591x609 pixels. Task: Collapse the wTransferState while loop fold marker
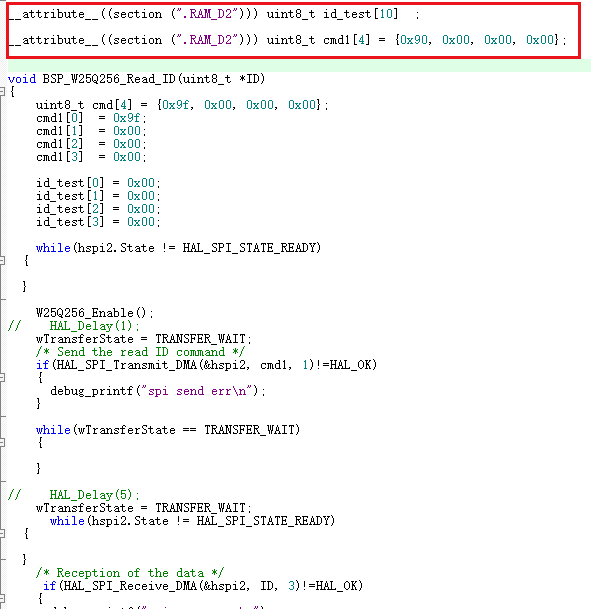tap(2, 442)
